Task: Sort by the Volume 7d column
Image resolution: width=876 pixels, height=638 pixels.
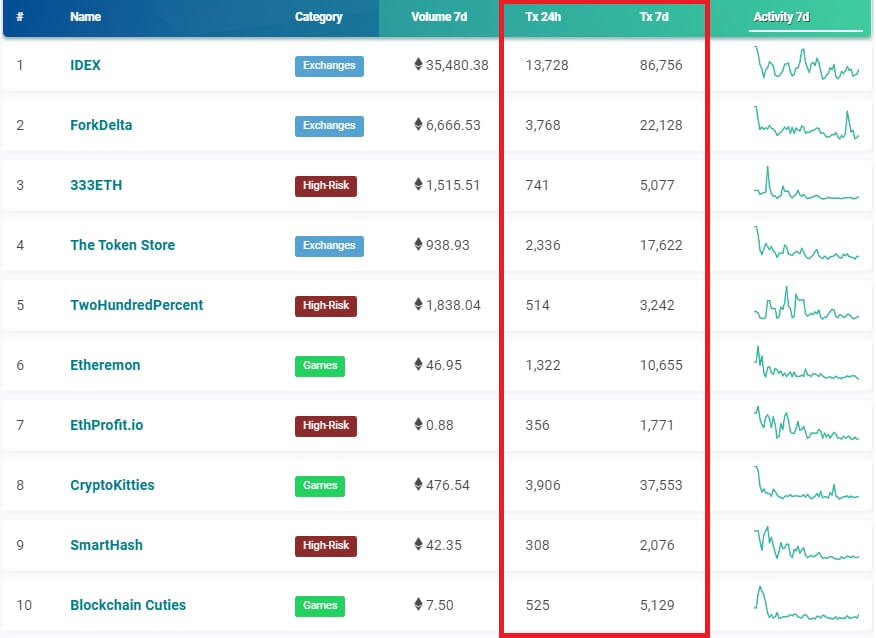Action: [439, 17]
